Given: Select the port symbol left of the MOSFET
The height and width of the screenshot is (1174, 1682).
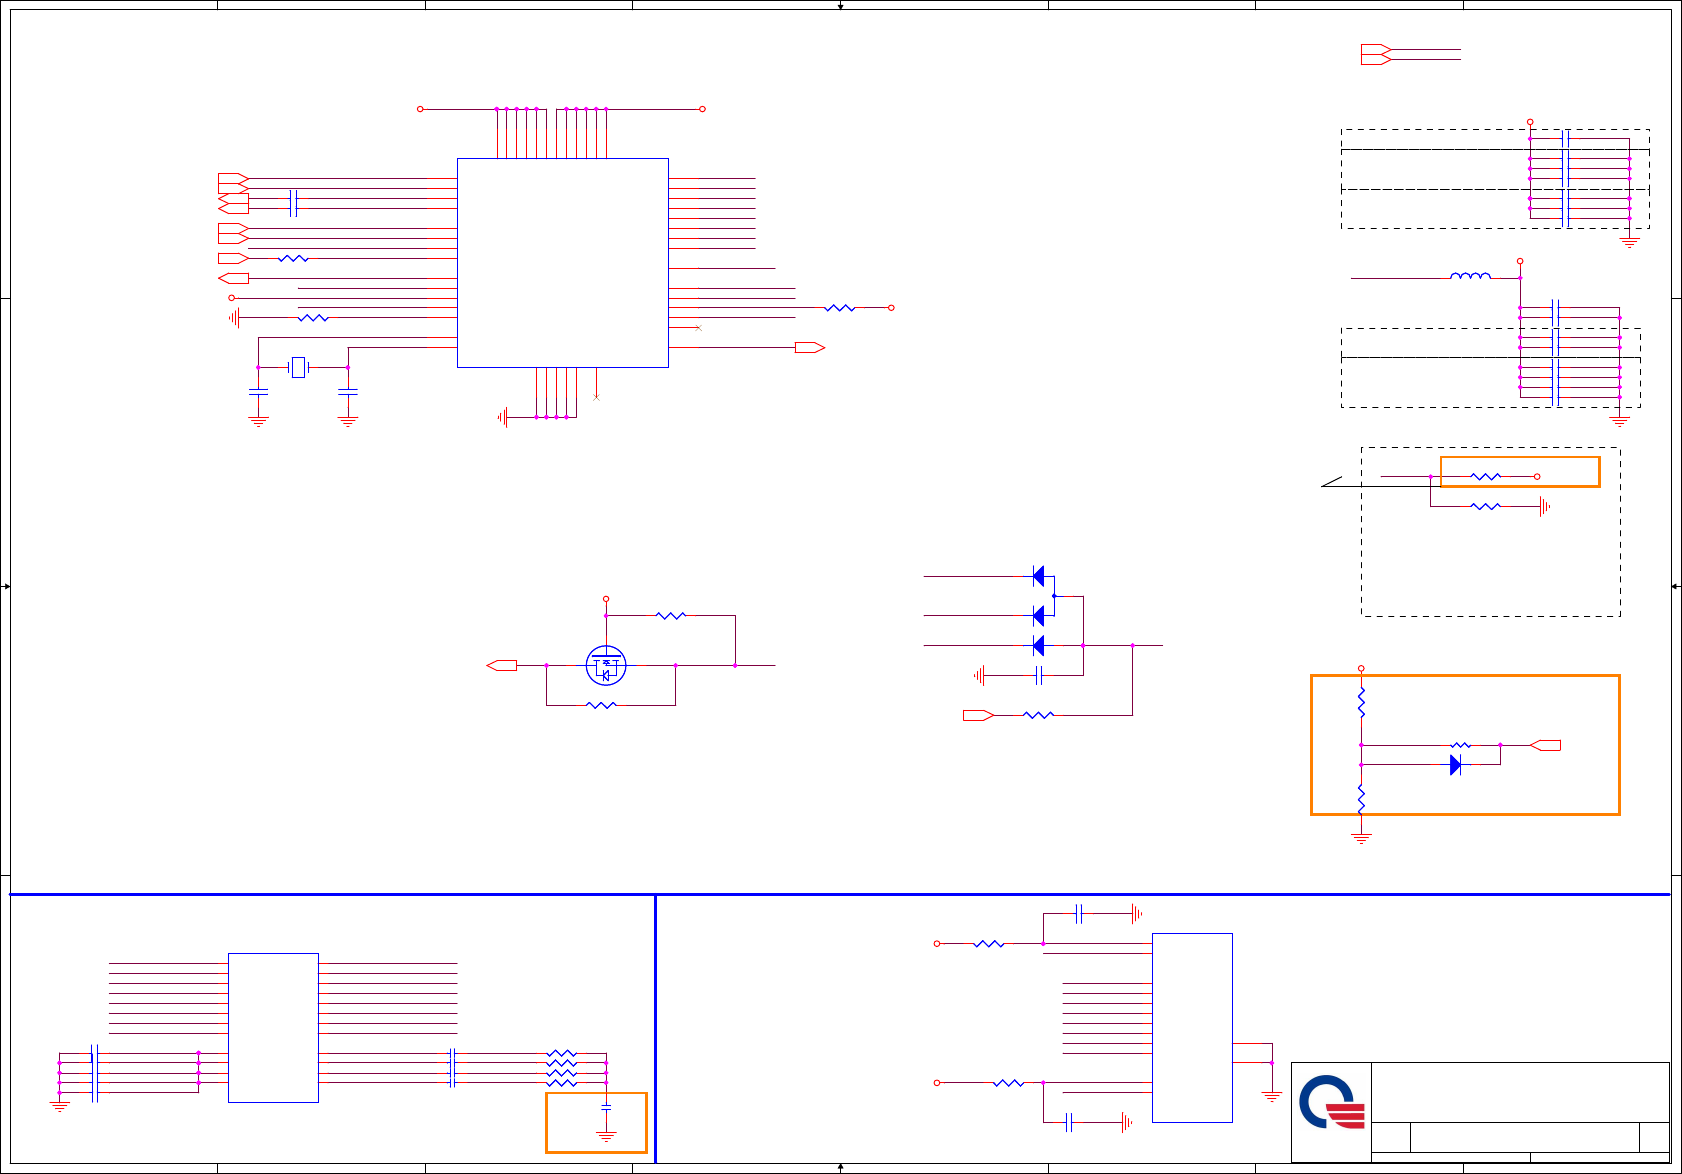Looking at the screenshot, I should (501, 665).
